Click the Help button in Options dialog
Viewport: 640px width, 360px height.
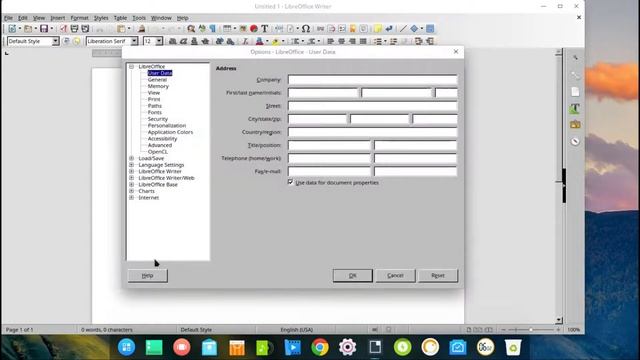point(147,276)
